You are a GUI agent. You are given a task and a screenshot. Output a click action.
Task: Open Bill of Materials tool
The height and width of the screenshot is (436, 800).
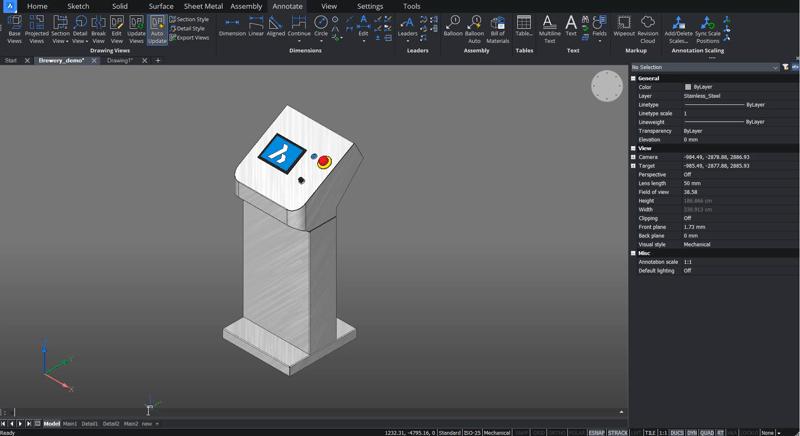(x=497, y=29)
